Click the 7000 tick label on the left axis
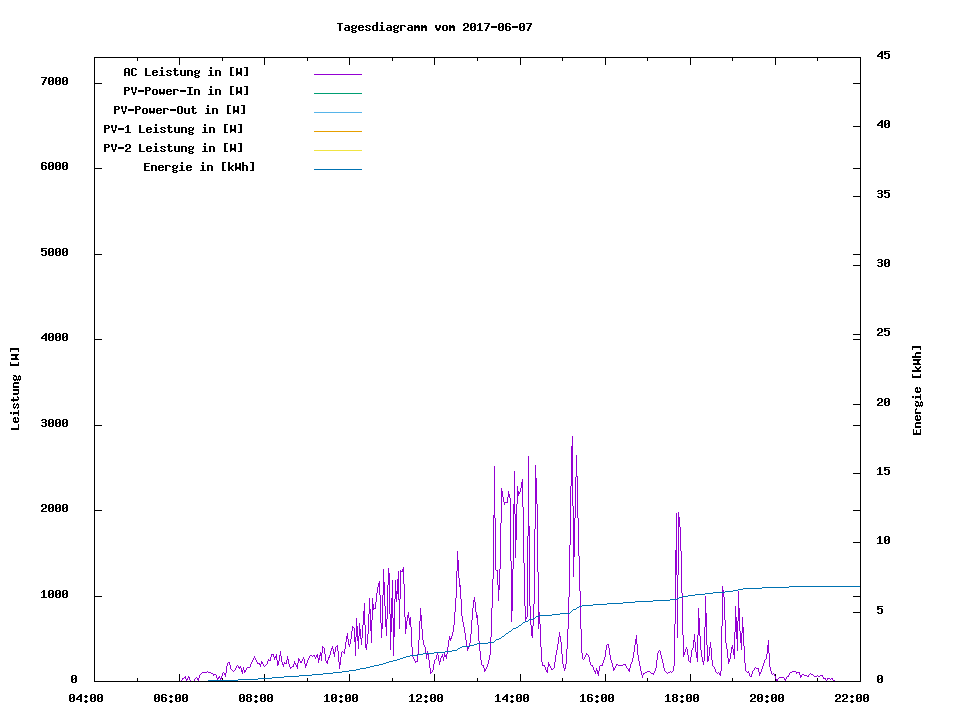The width and height of the screenshot is (960, 720). 52,82
